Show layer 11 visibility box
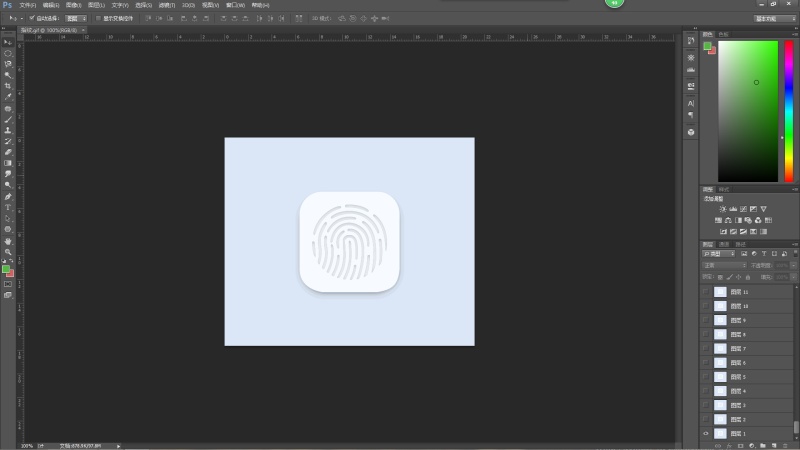The height and width of the screenshot is (450, 800). coord(706,292)
